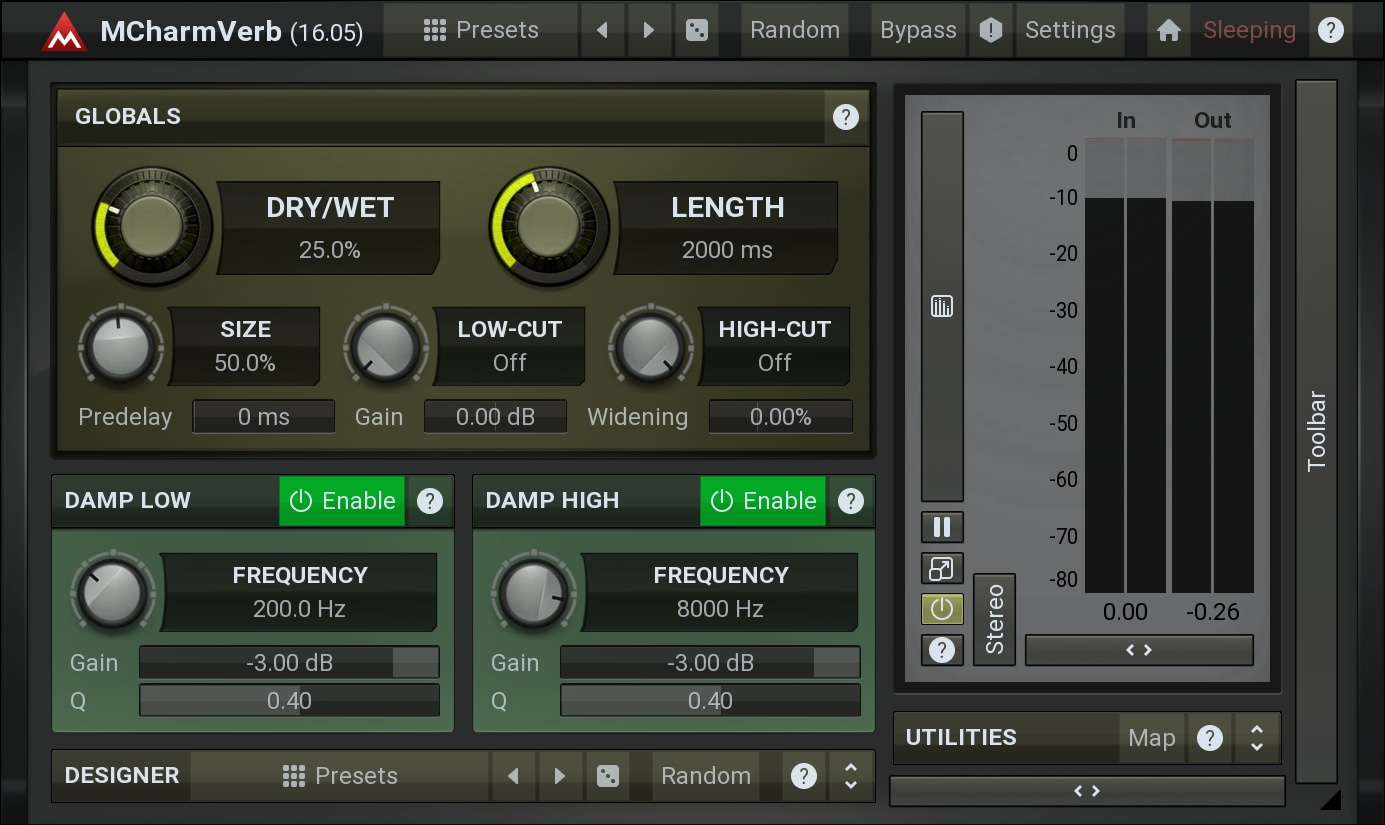The image size is (1385, 825).
Task: Click the HIGH-CUT Off value
Action: pos(774,363)
